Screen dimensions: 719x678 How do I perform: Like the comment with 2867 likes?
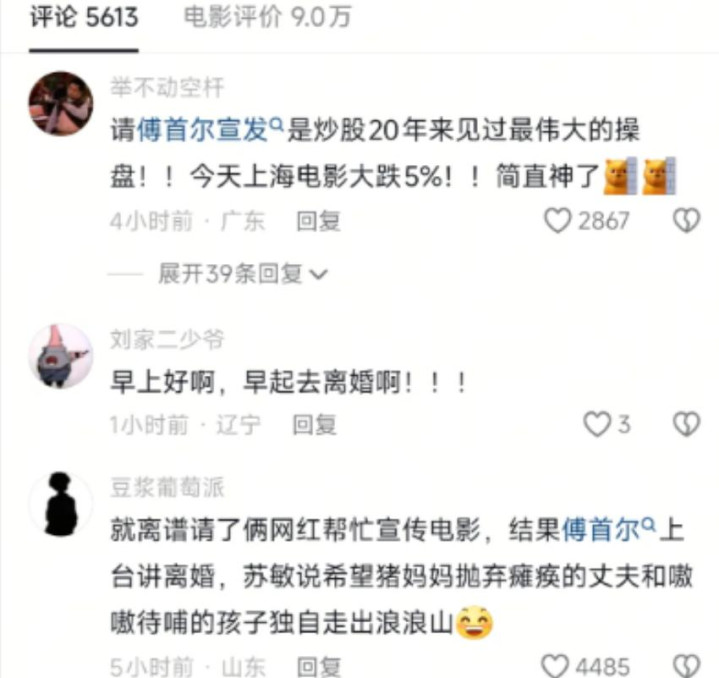558,221
